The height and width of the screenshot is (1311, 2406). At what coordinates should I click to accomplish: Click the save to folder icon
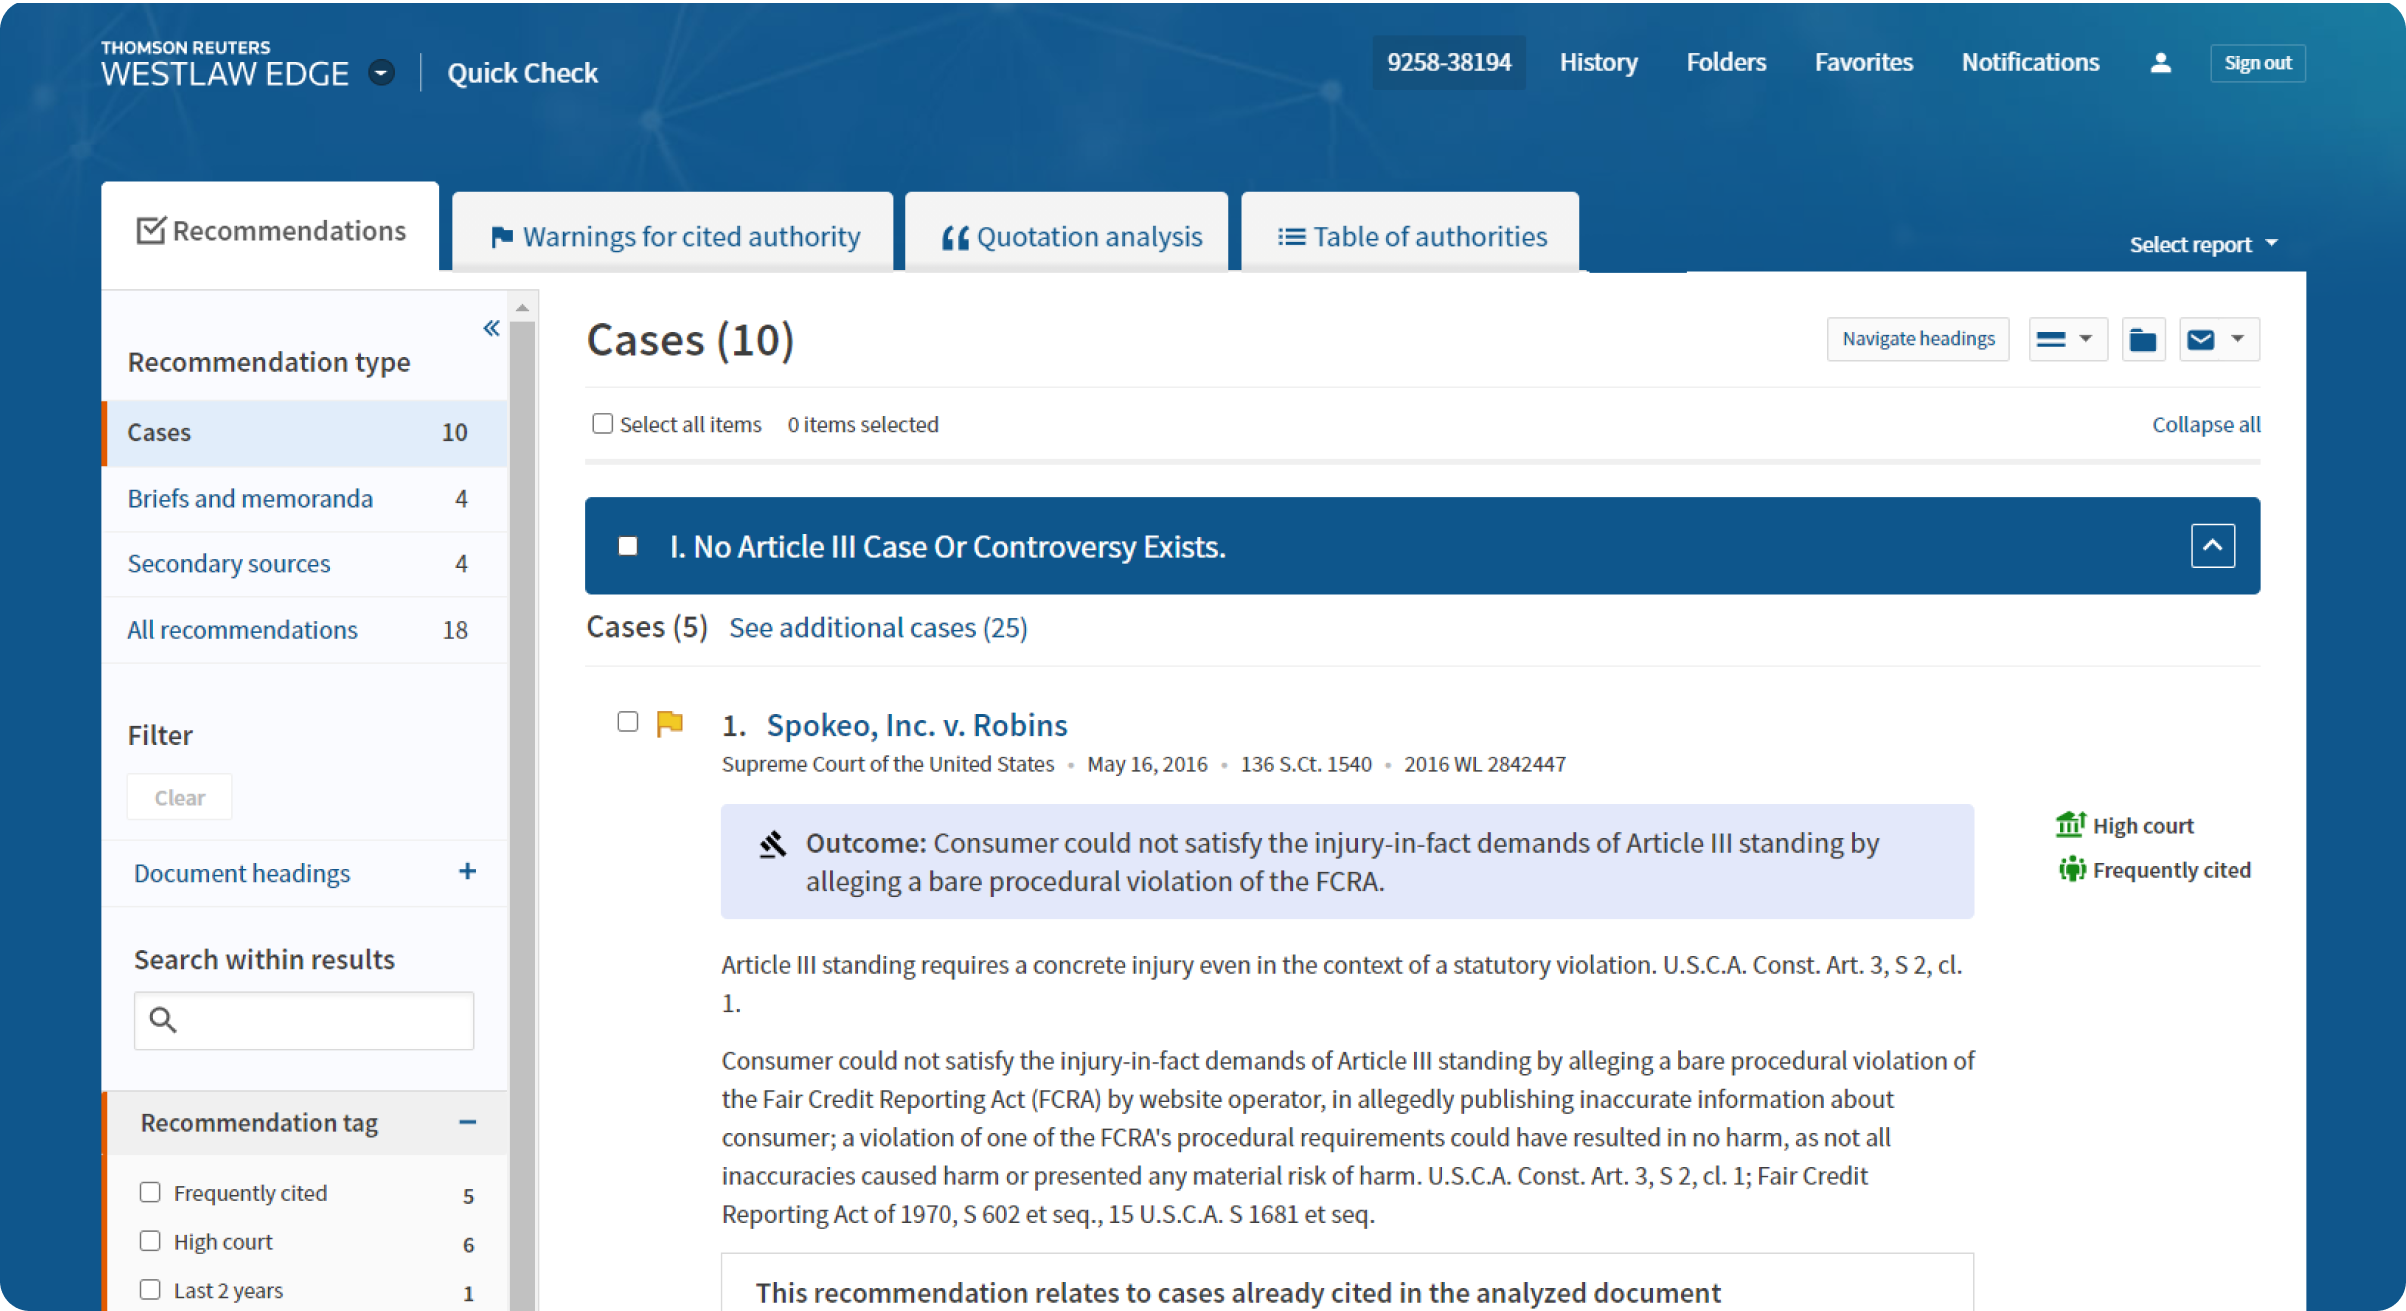coord(2143,340)
